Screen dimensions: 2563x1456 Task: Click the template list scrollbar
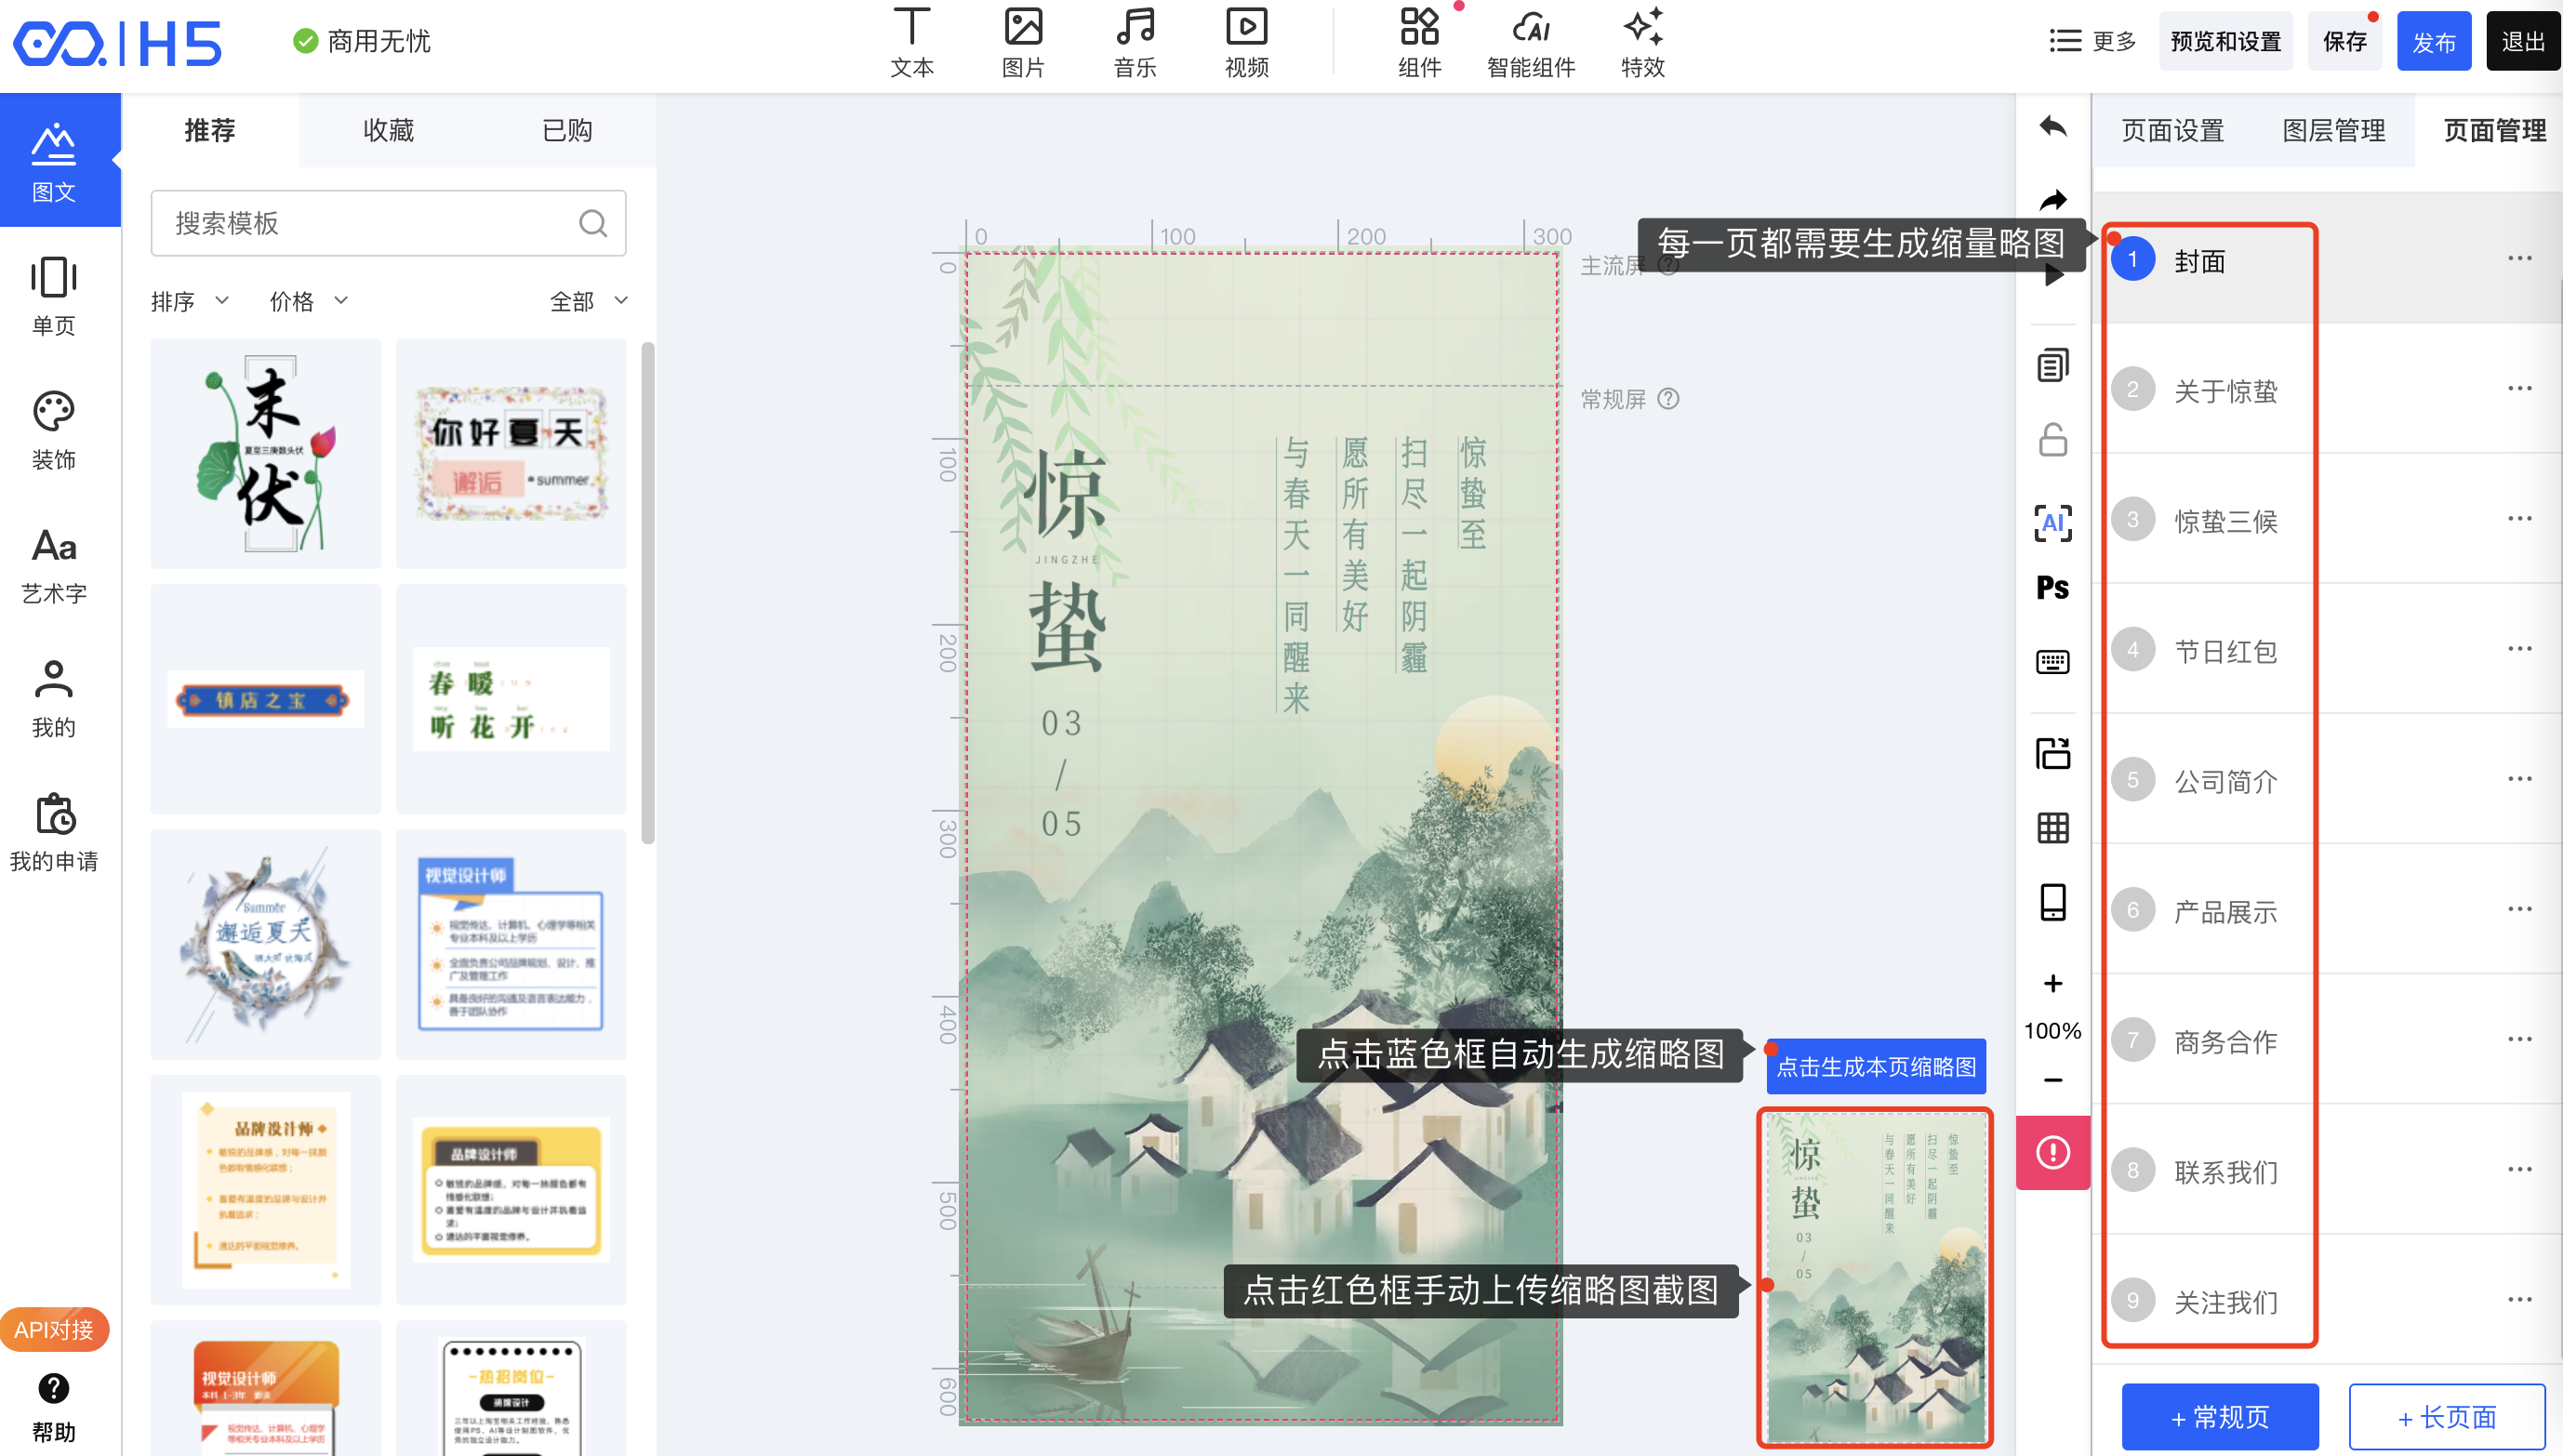pyautogui.click(x=648, y=592)
